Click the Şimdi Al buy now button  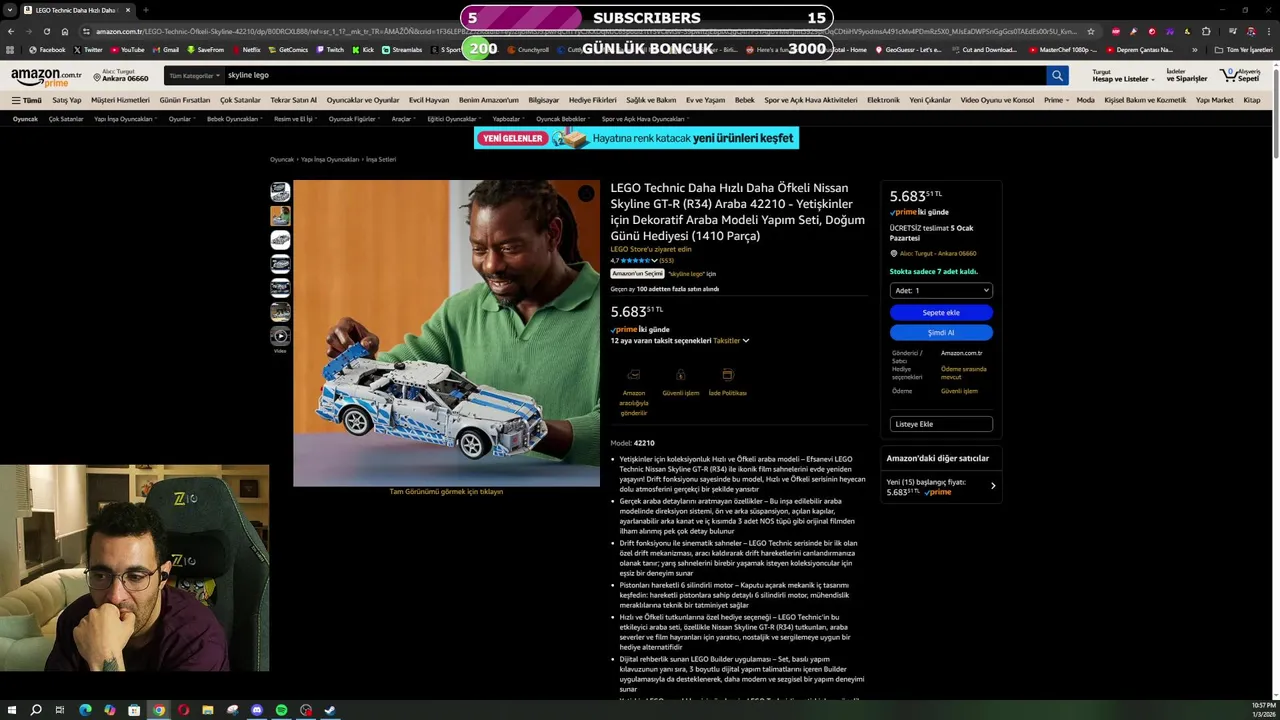pos(941,332)
